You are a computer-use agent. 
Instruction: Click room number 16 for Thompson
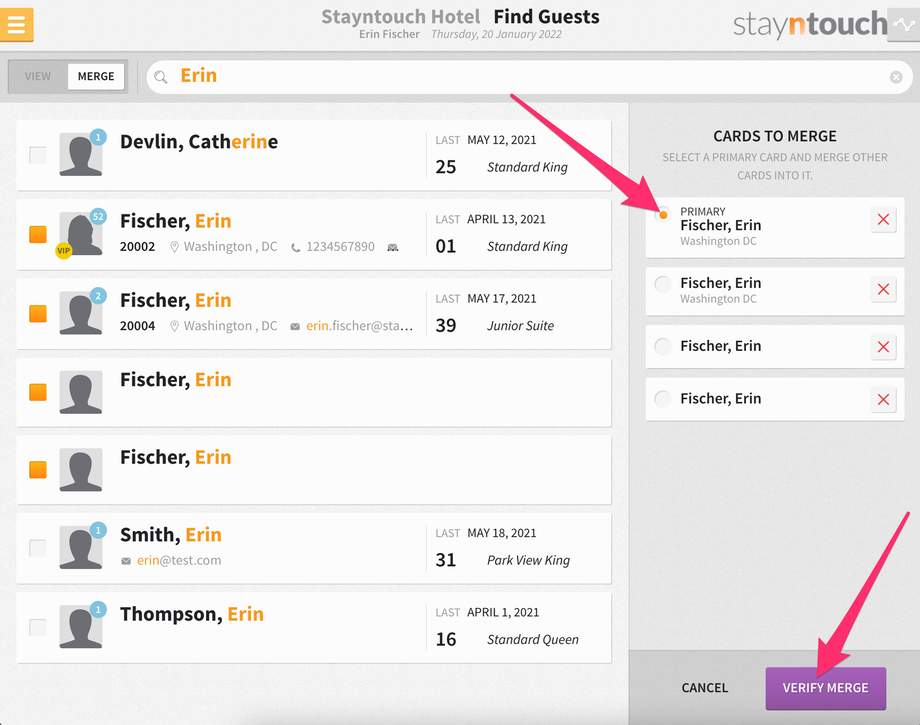446,639
